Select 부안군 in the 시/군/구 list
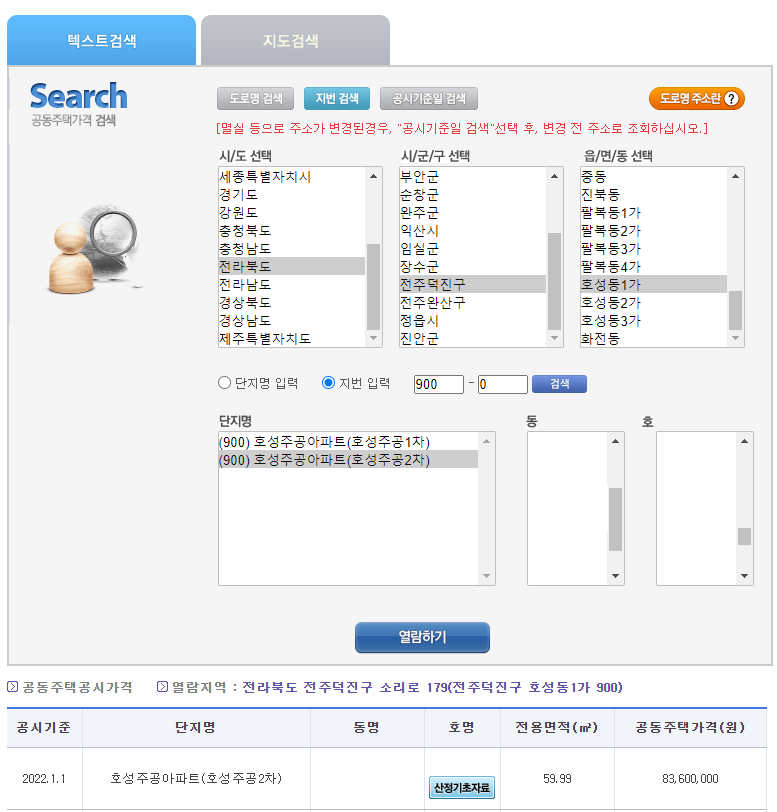777x812 pixels. pyautogui.click(x=472, y=177)
